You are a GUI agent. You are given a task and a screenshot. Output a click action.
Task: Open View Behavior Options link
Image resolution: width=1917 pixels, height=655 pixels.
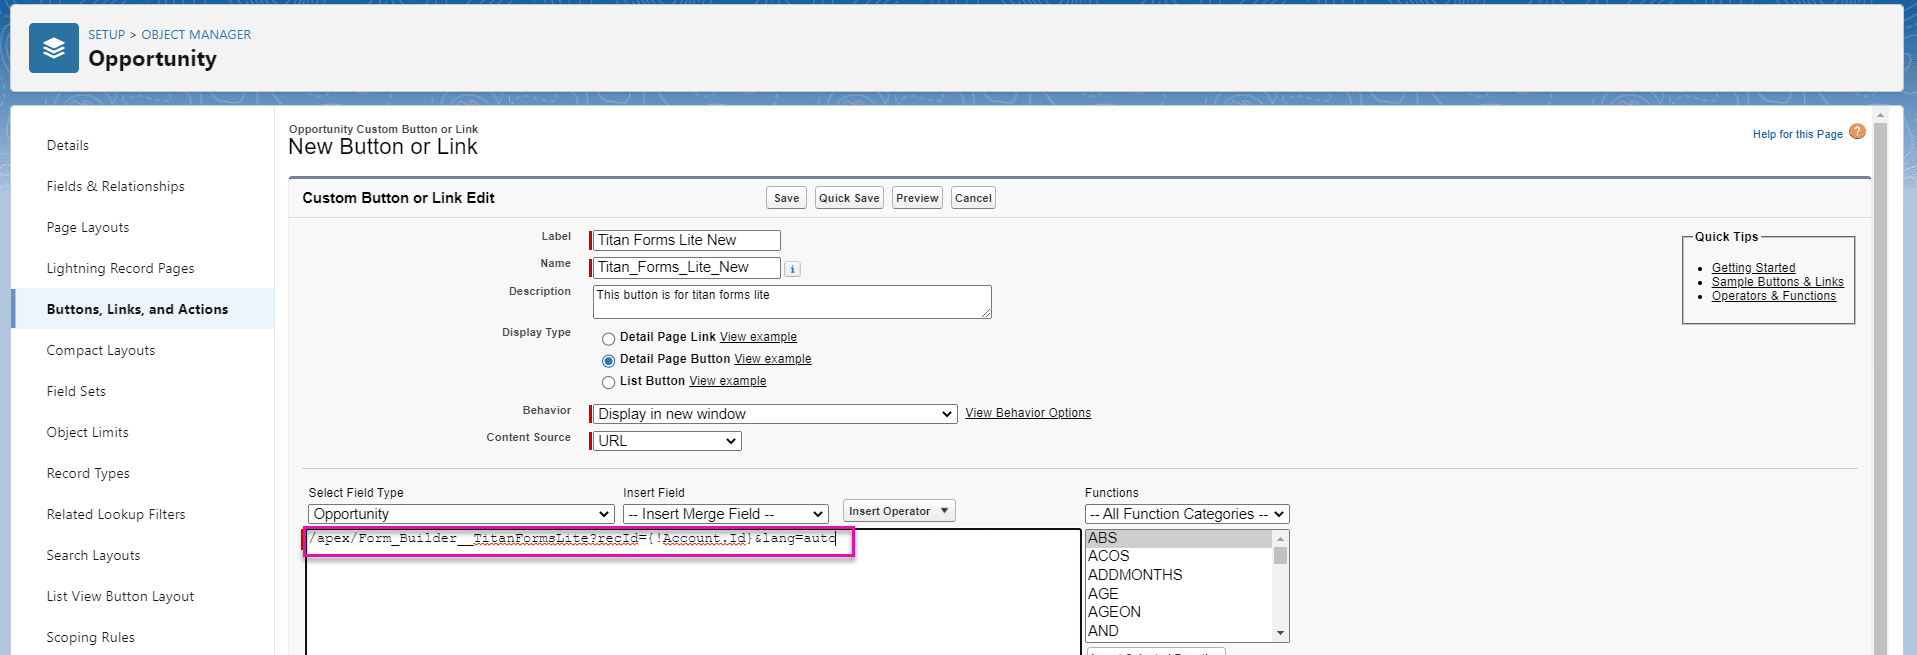[1027, 413]
